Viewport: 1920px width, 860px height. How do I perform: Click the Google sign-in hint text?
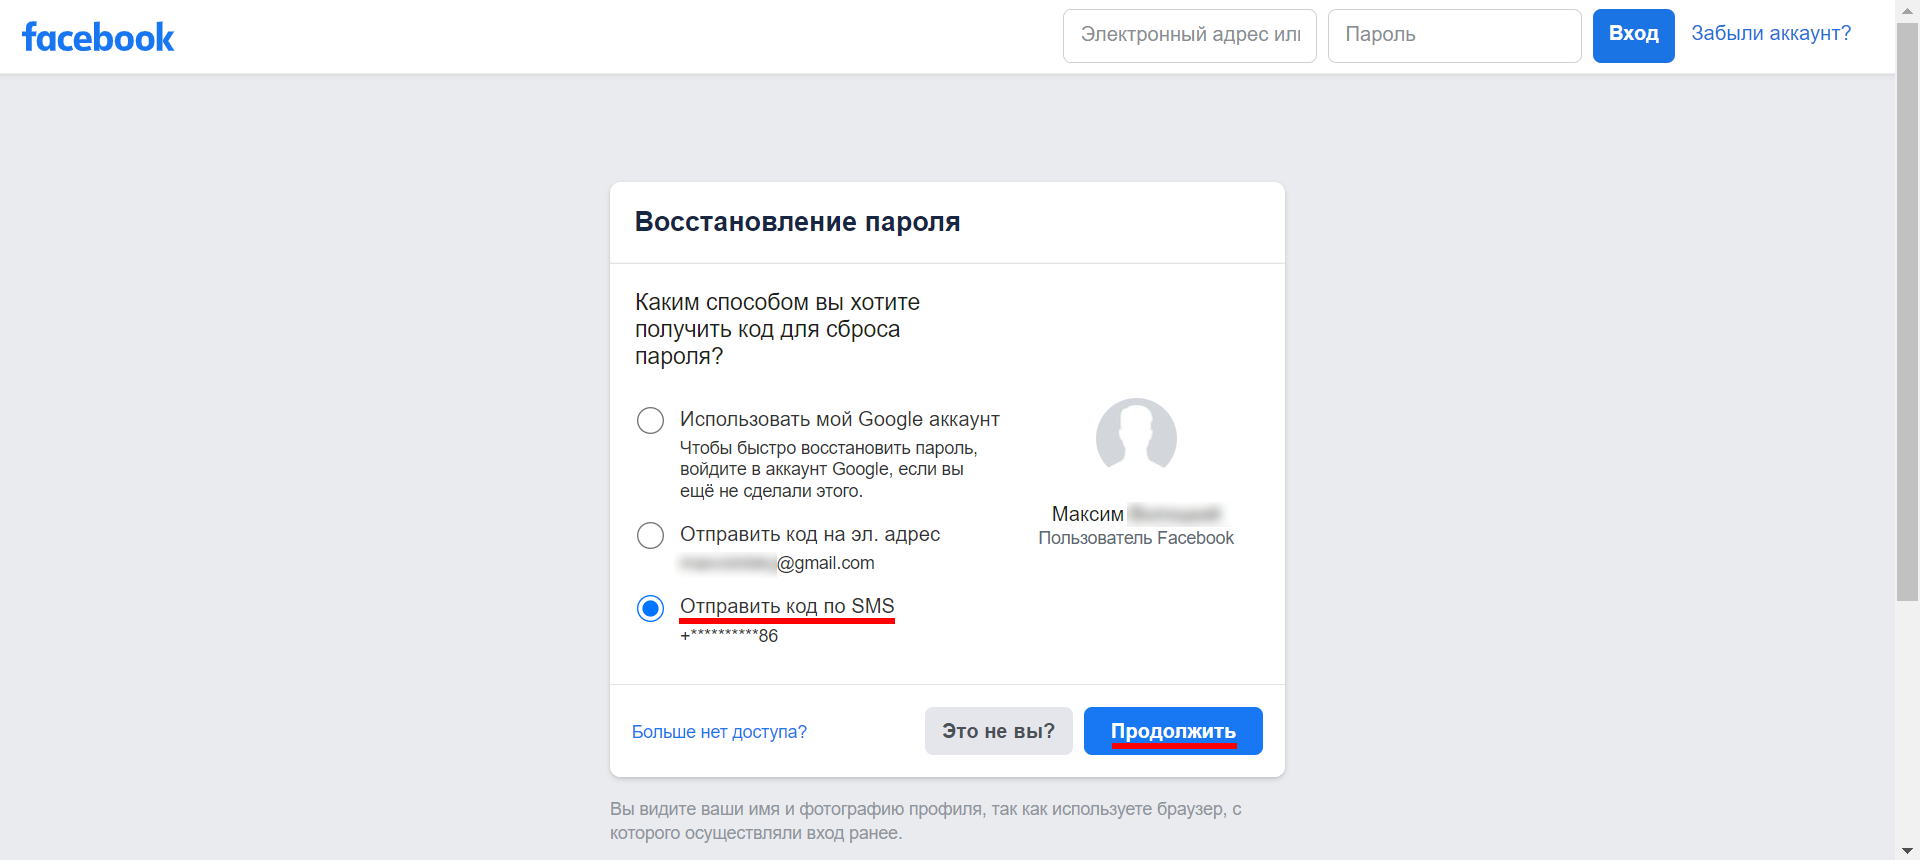829,469
